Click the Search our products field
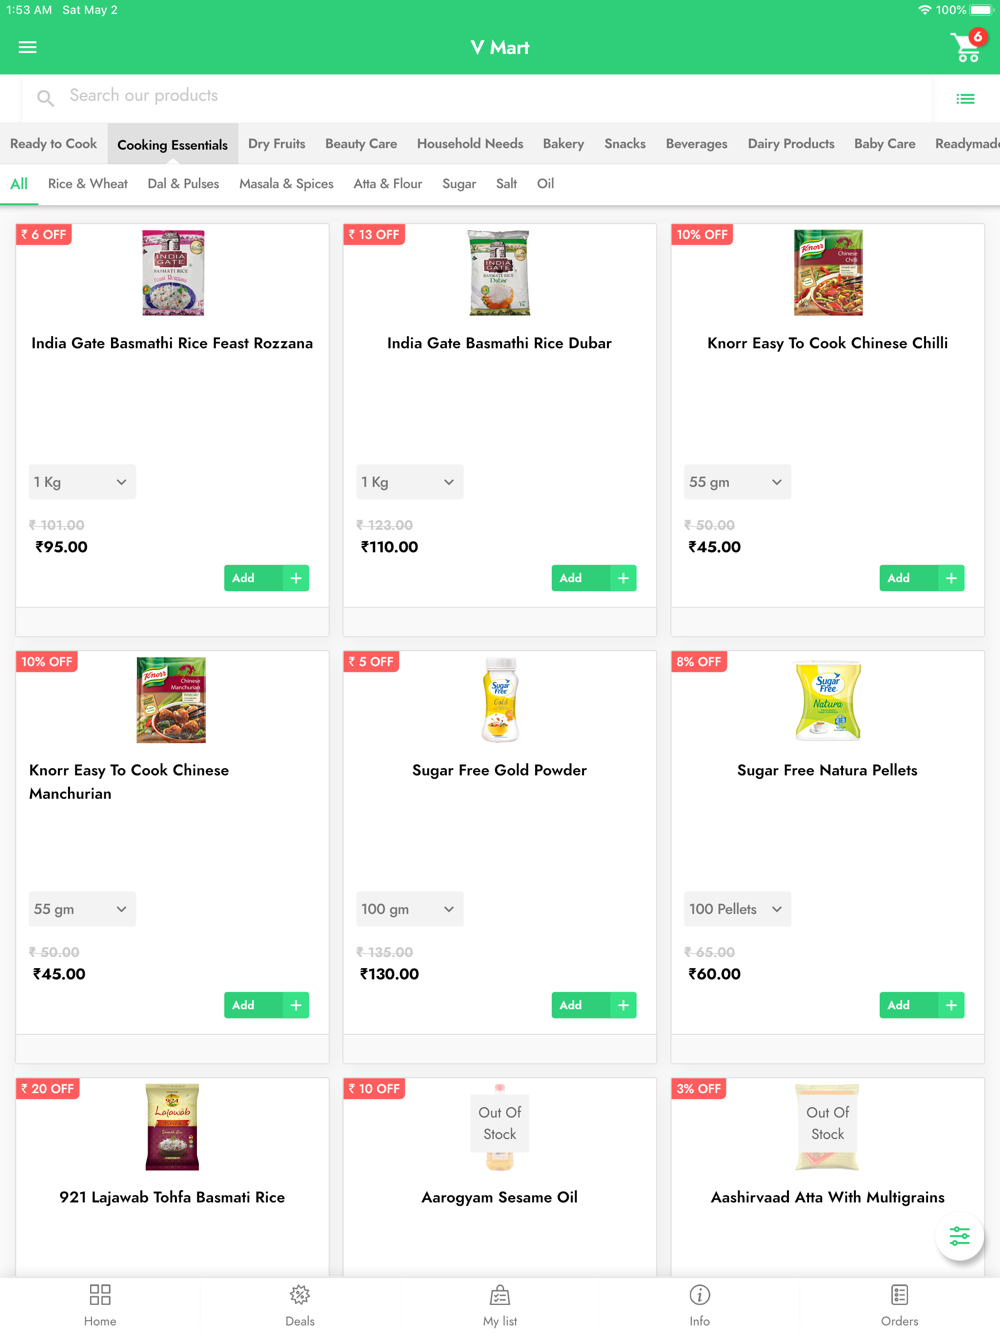The width and height of the screenshot is (1000, 1334). 478,97
